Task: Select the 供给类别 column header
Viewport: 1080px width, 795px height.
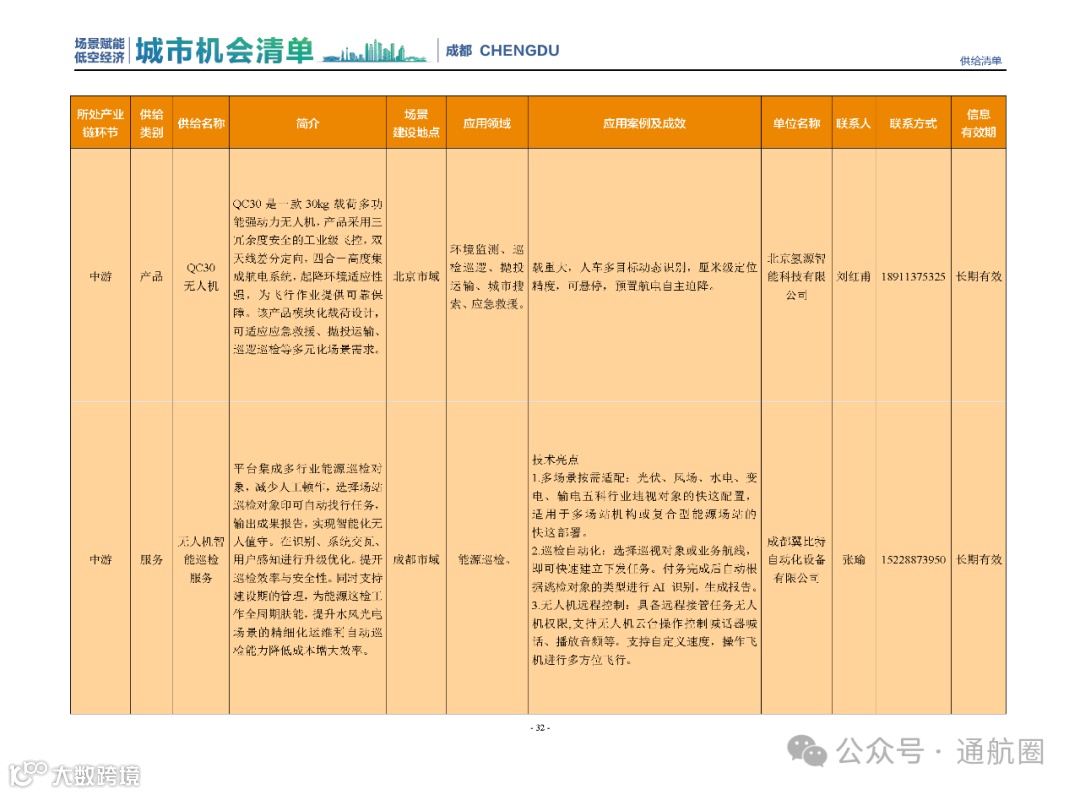Action: (x=152, y=123)
